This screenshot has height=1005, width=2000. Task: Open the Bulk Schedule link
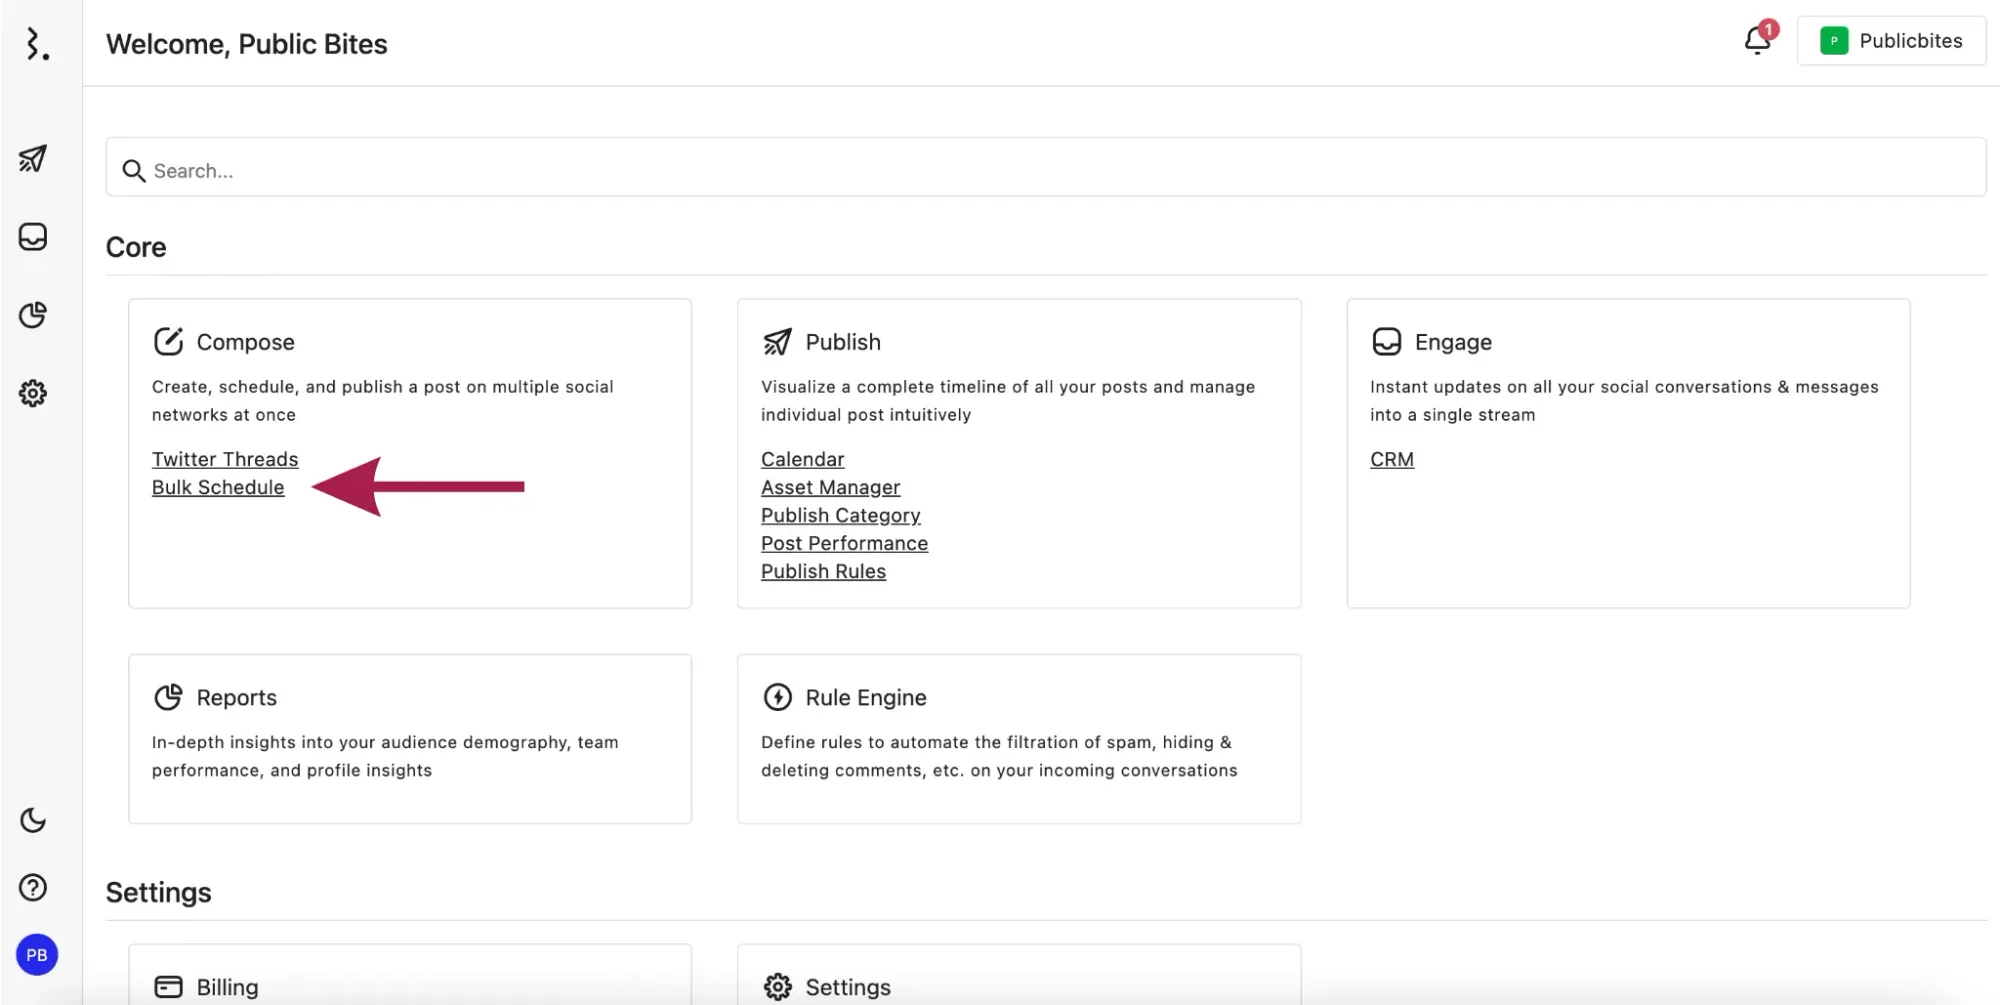pos(218,487)
